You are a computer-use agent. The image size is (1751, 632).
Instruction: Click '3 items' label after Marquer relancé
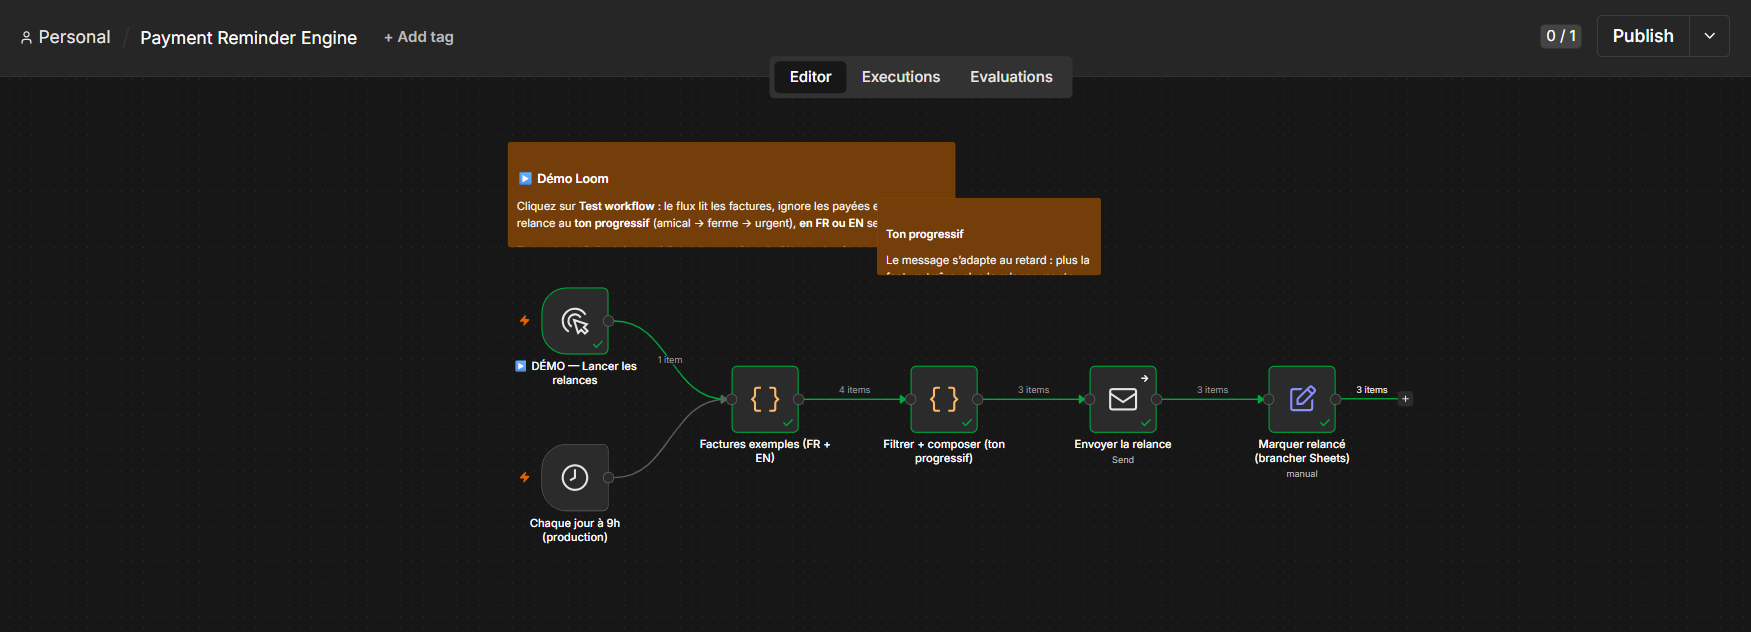(1371, 390)
